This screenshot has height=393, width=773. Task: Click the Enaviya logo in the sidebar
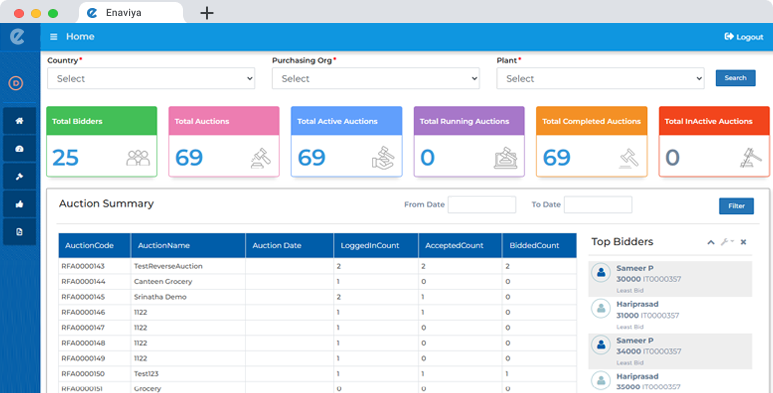pyautogui.click(x=18, y=36)
